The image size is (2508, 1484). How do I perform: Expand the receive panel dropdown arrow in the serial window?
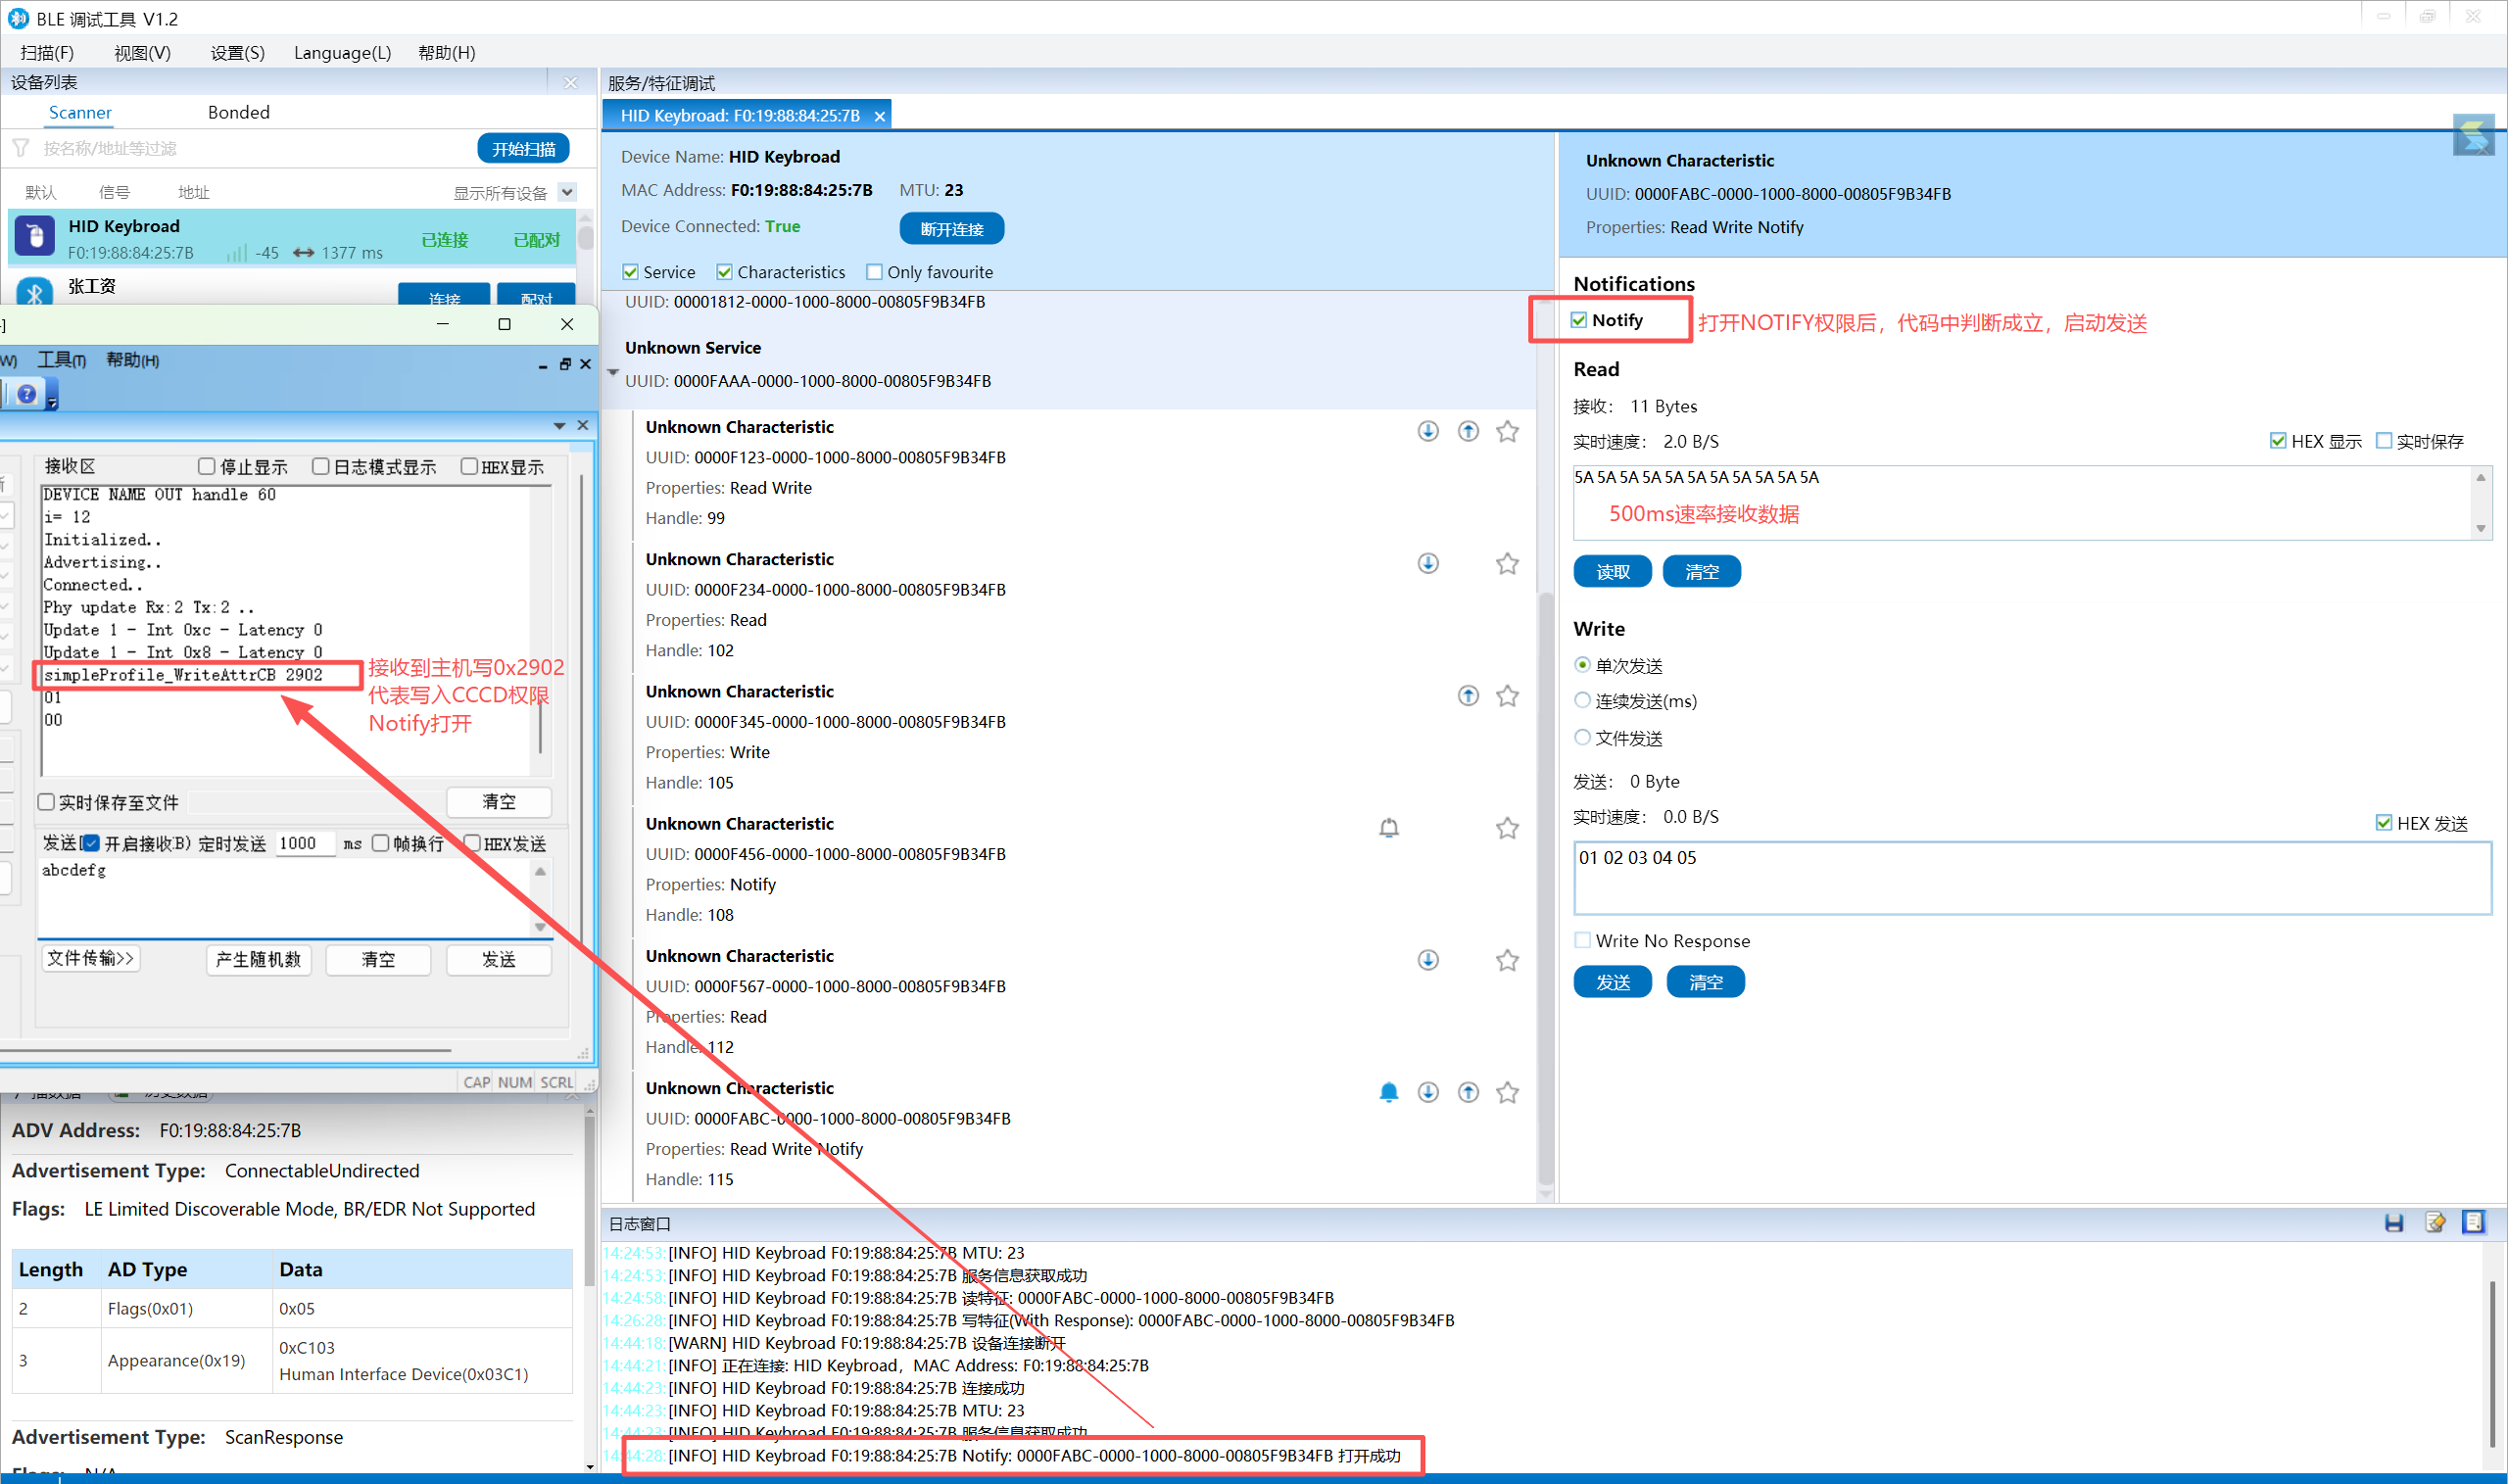pos(559,426)
